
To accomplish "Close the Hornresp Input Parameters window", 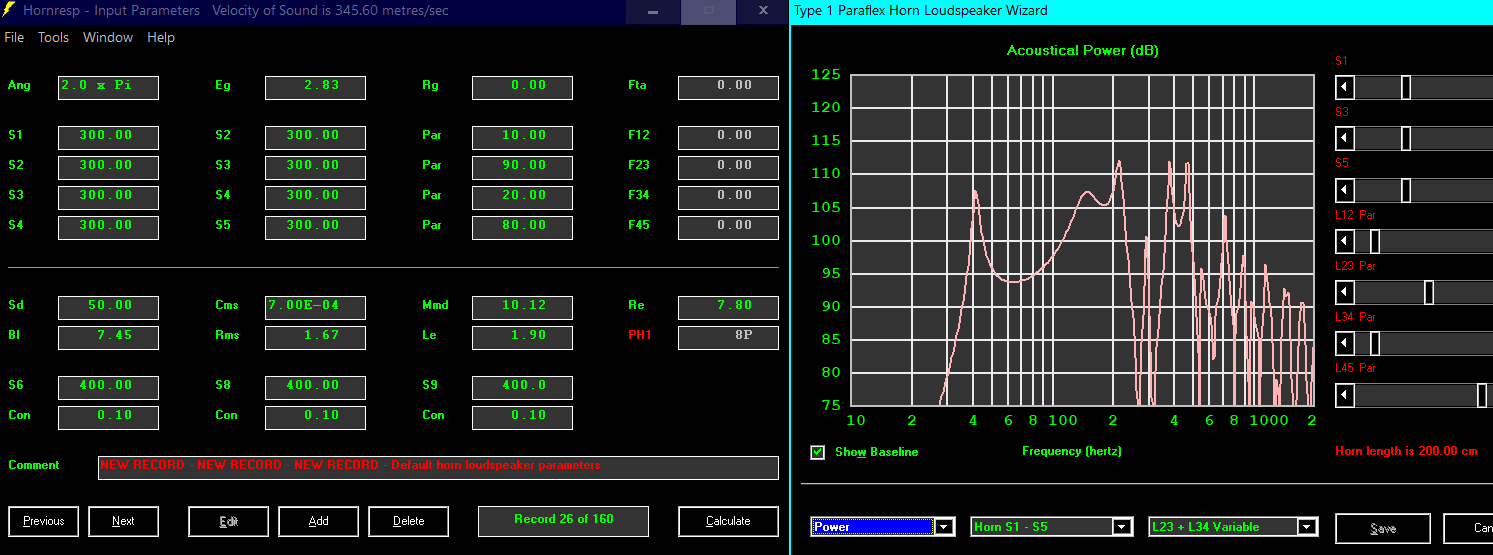I will 763,11.
